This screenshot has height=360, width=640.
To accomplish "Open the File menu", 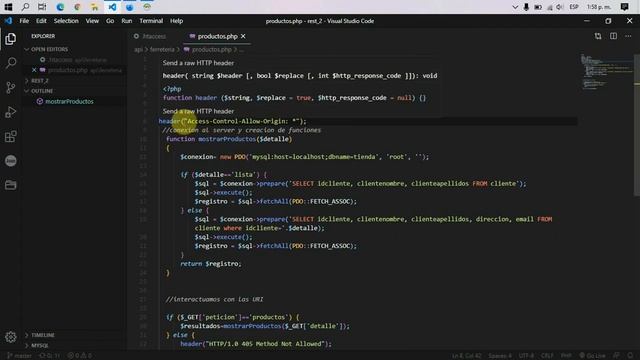I will [24, 21].
